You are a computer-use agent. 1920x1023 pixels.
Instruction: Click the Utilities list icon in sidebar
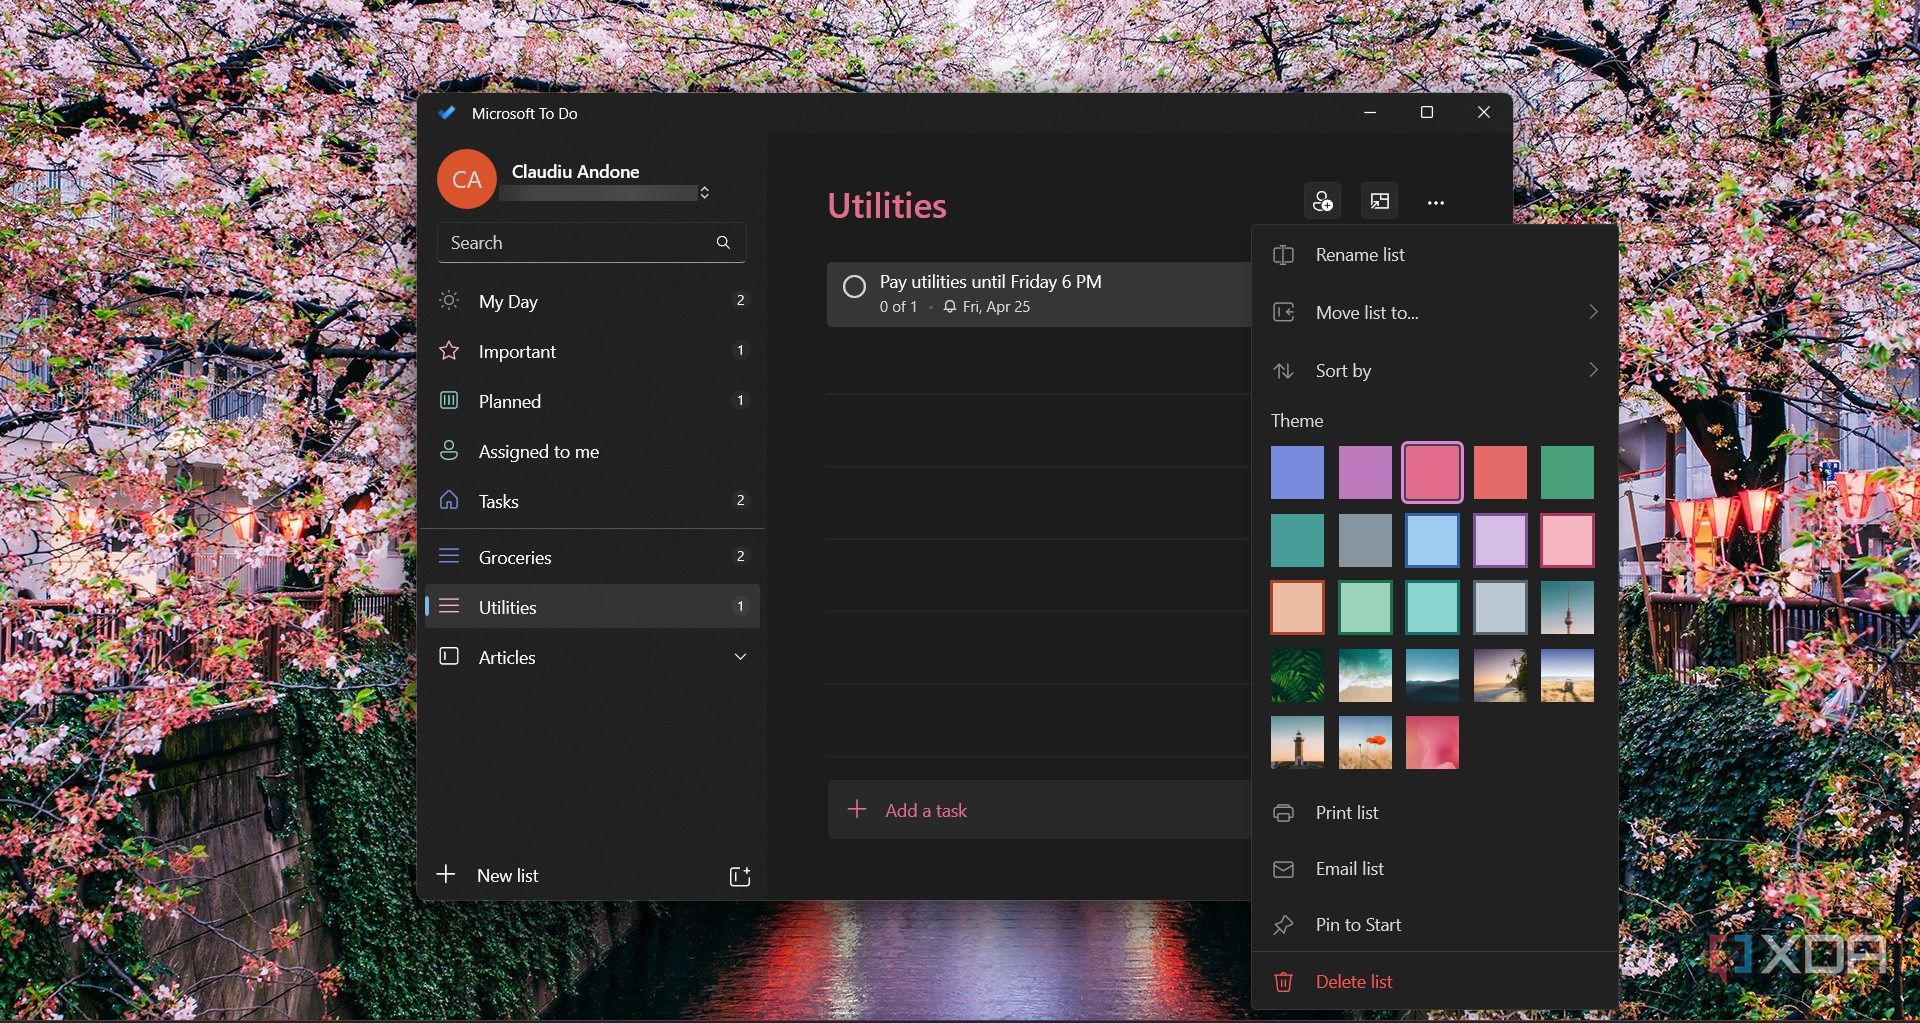click(x=449, y=606)
